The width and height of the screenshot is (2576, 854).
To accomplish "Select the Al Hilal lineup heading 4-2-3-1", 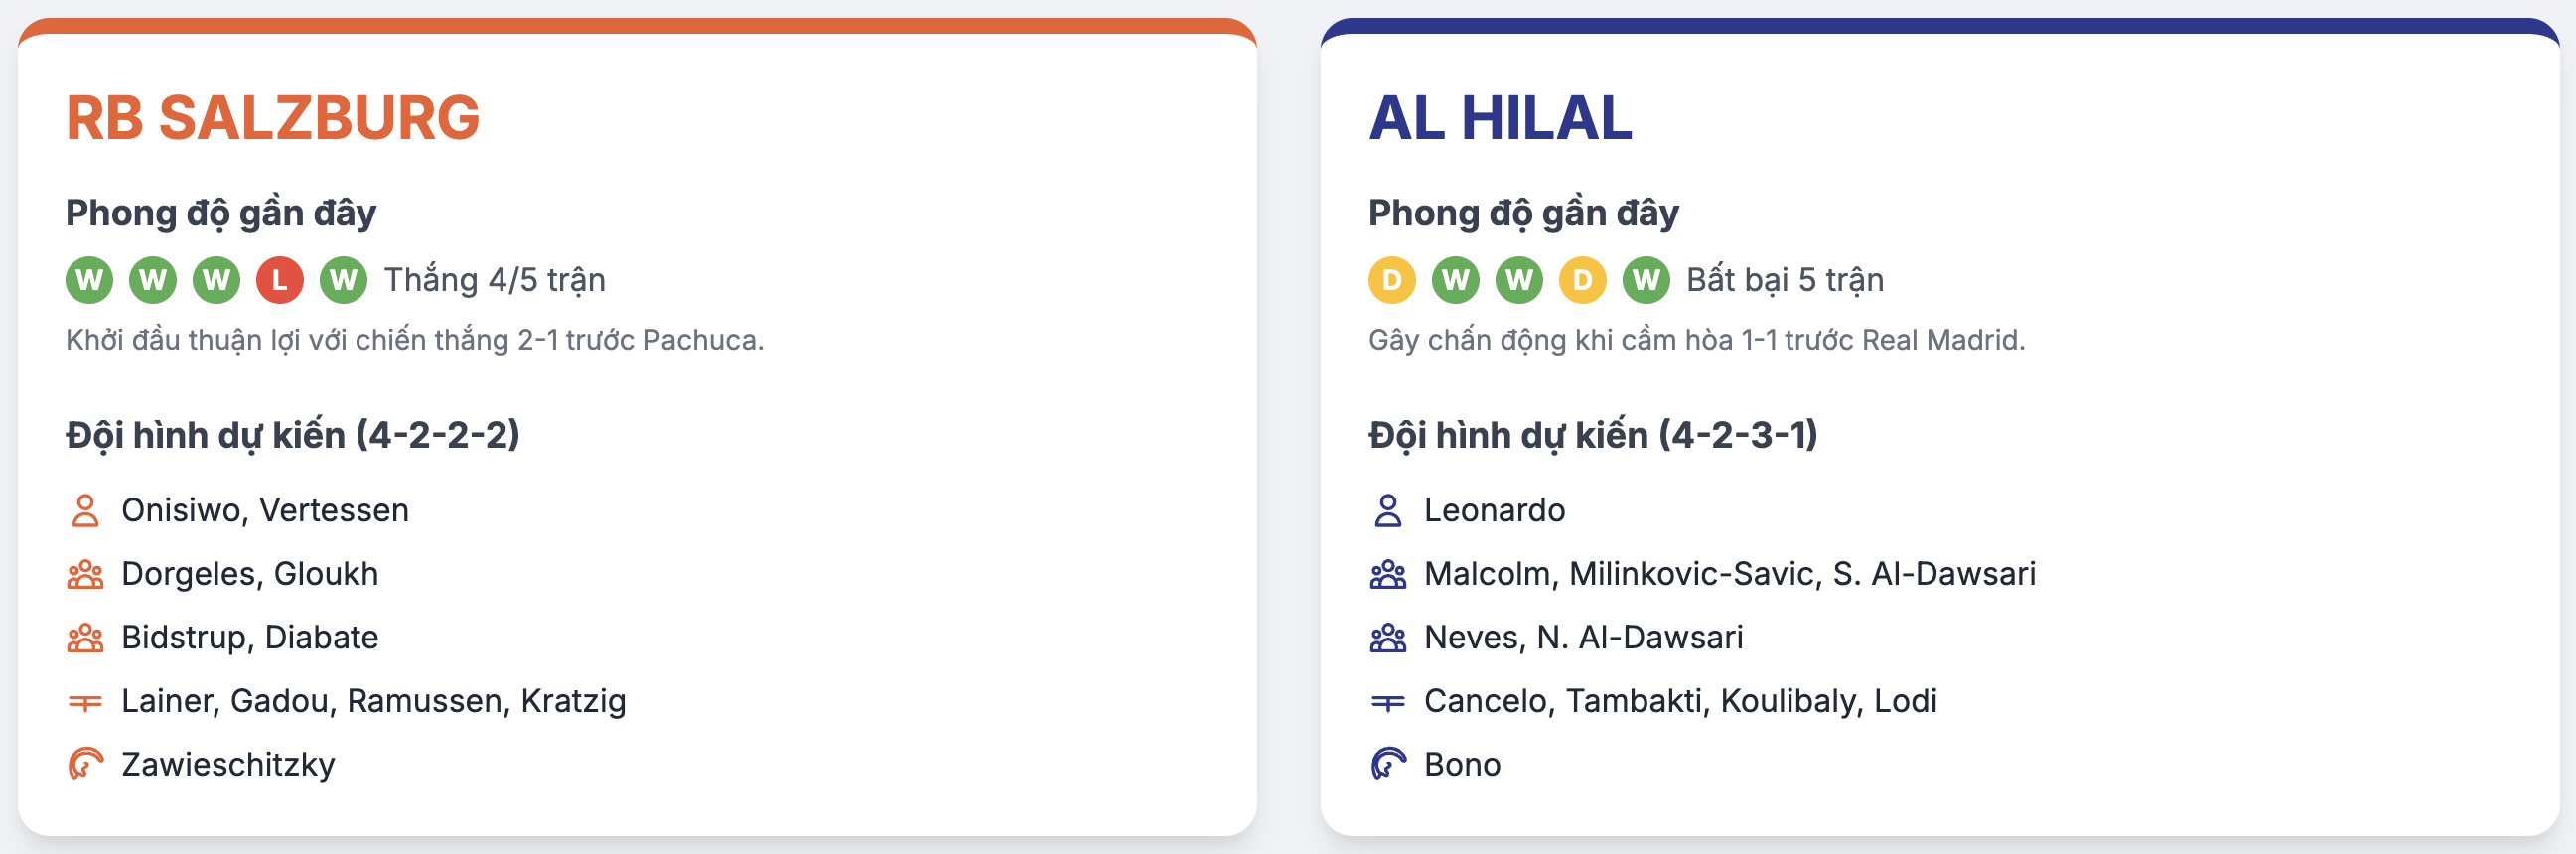I will tap(1593, 436).
